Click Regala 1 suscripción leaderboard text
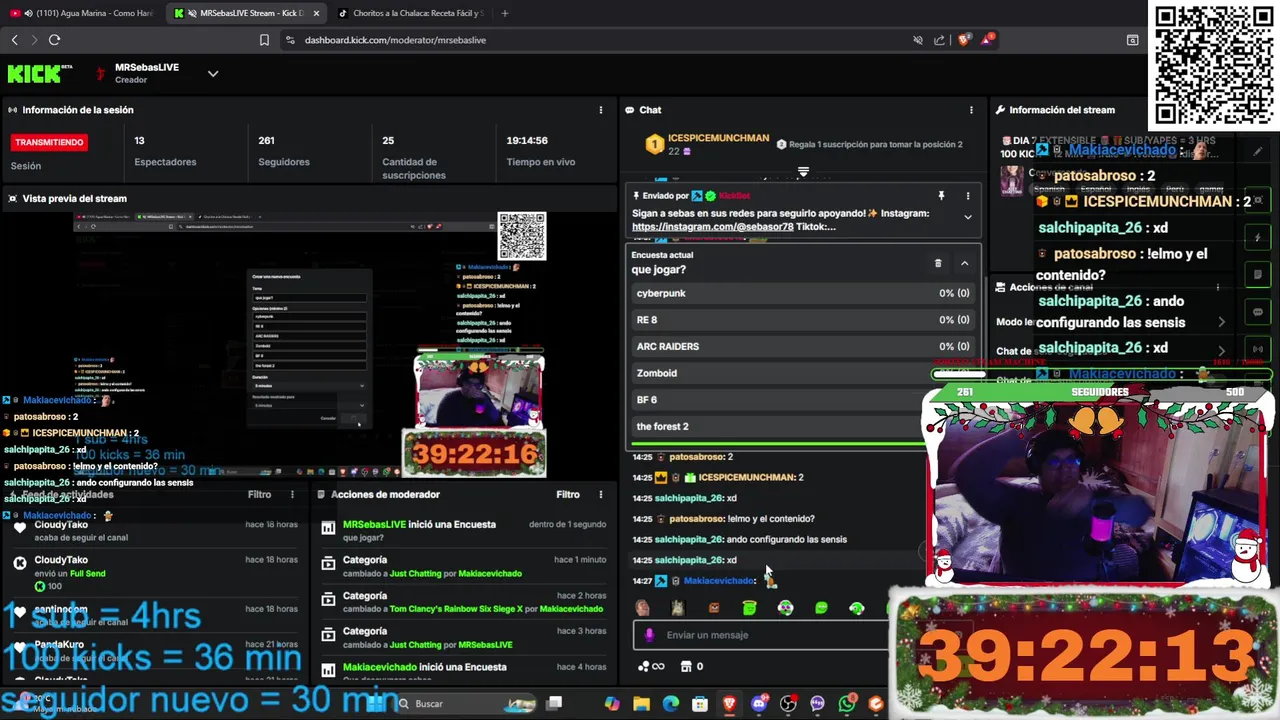The width and height of the screenshot is (1280, 720). 876,145
